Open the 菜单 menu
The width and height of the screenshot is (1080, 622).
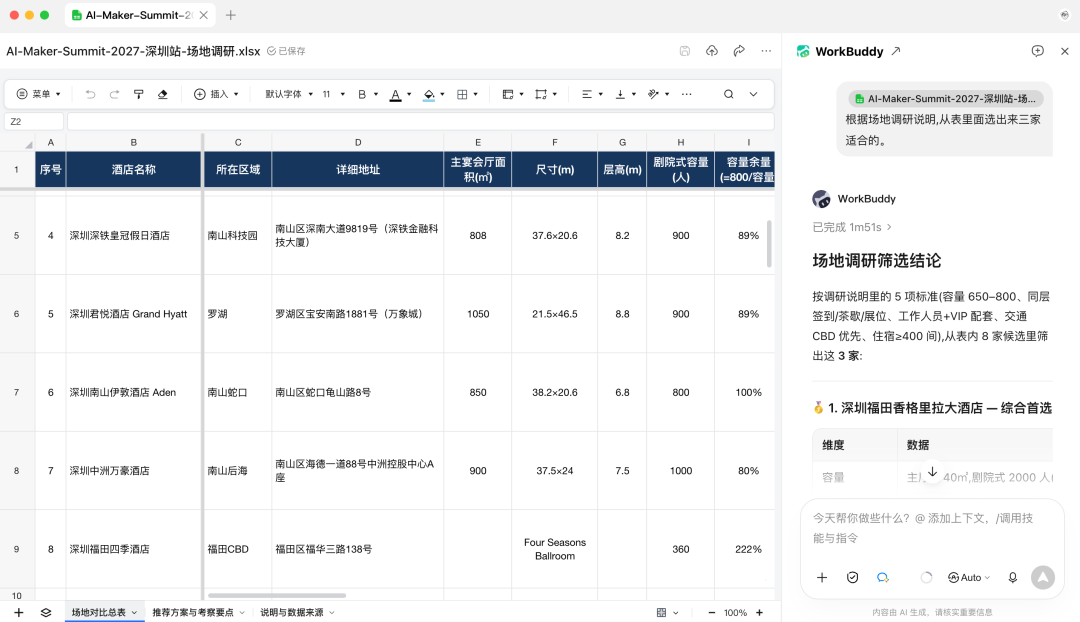(x=39, y=94)
